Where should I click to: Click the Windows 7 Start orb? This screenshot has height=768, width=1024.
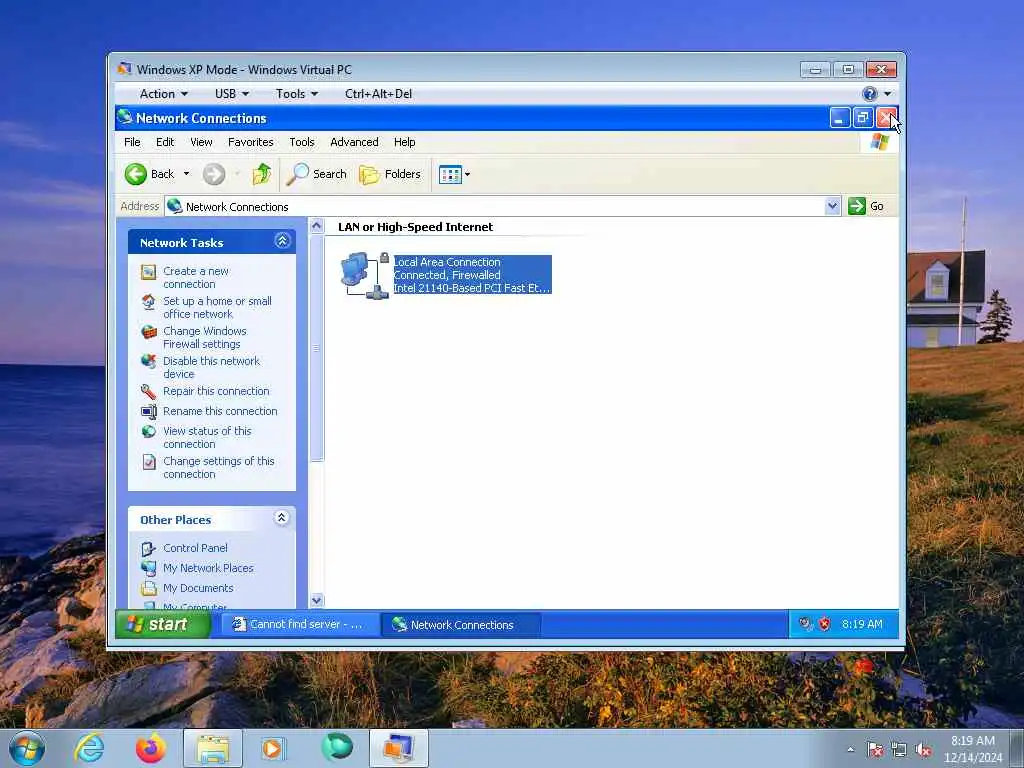[x=27, y=748]
